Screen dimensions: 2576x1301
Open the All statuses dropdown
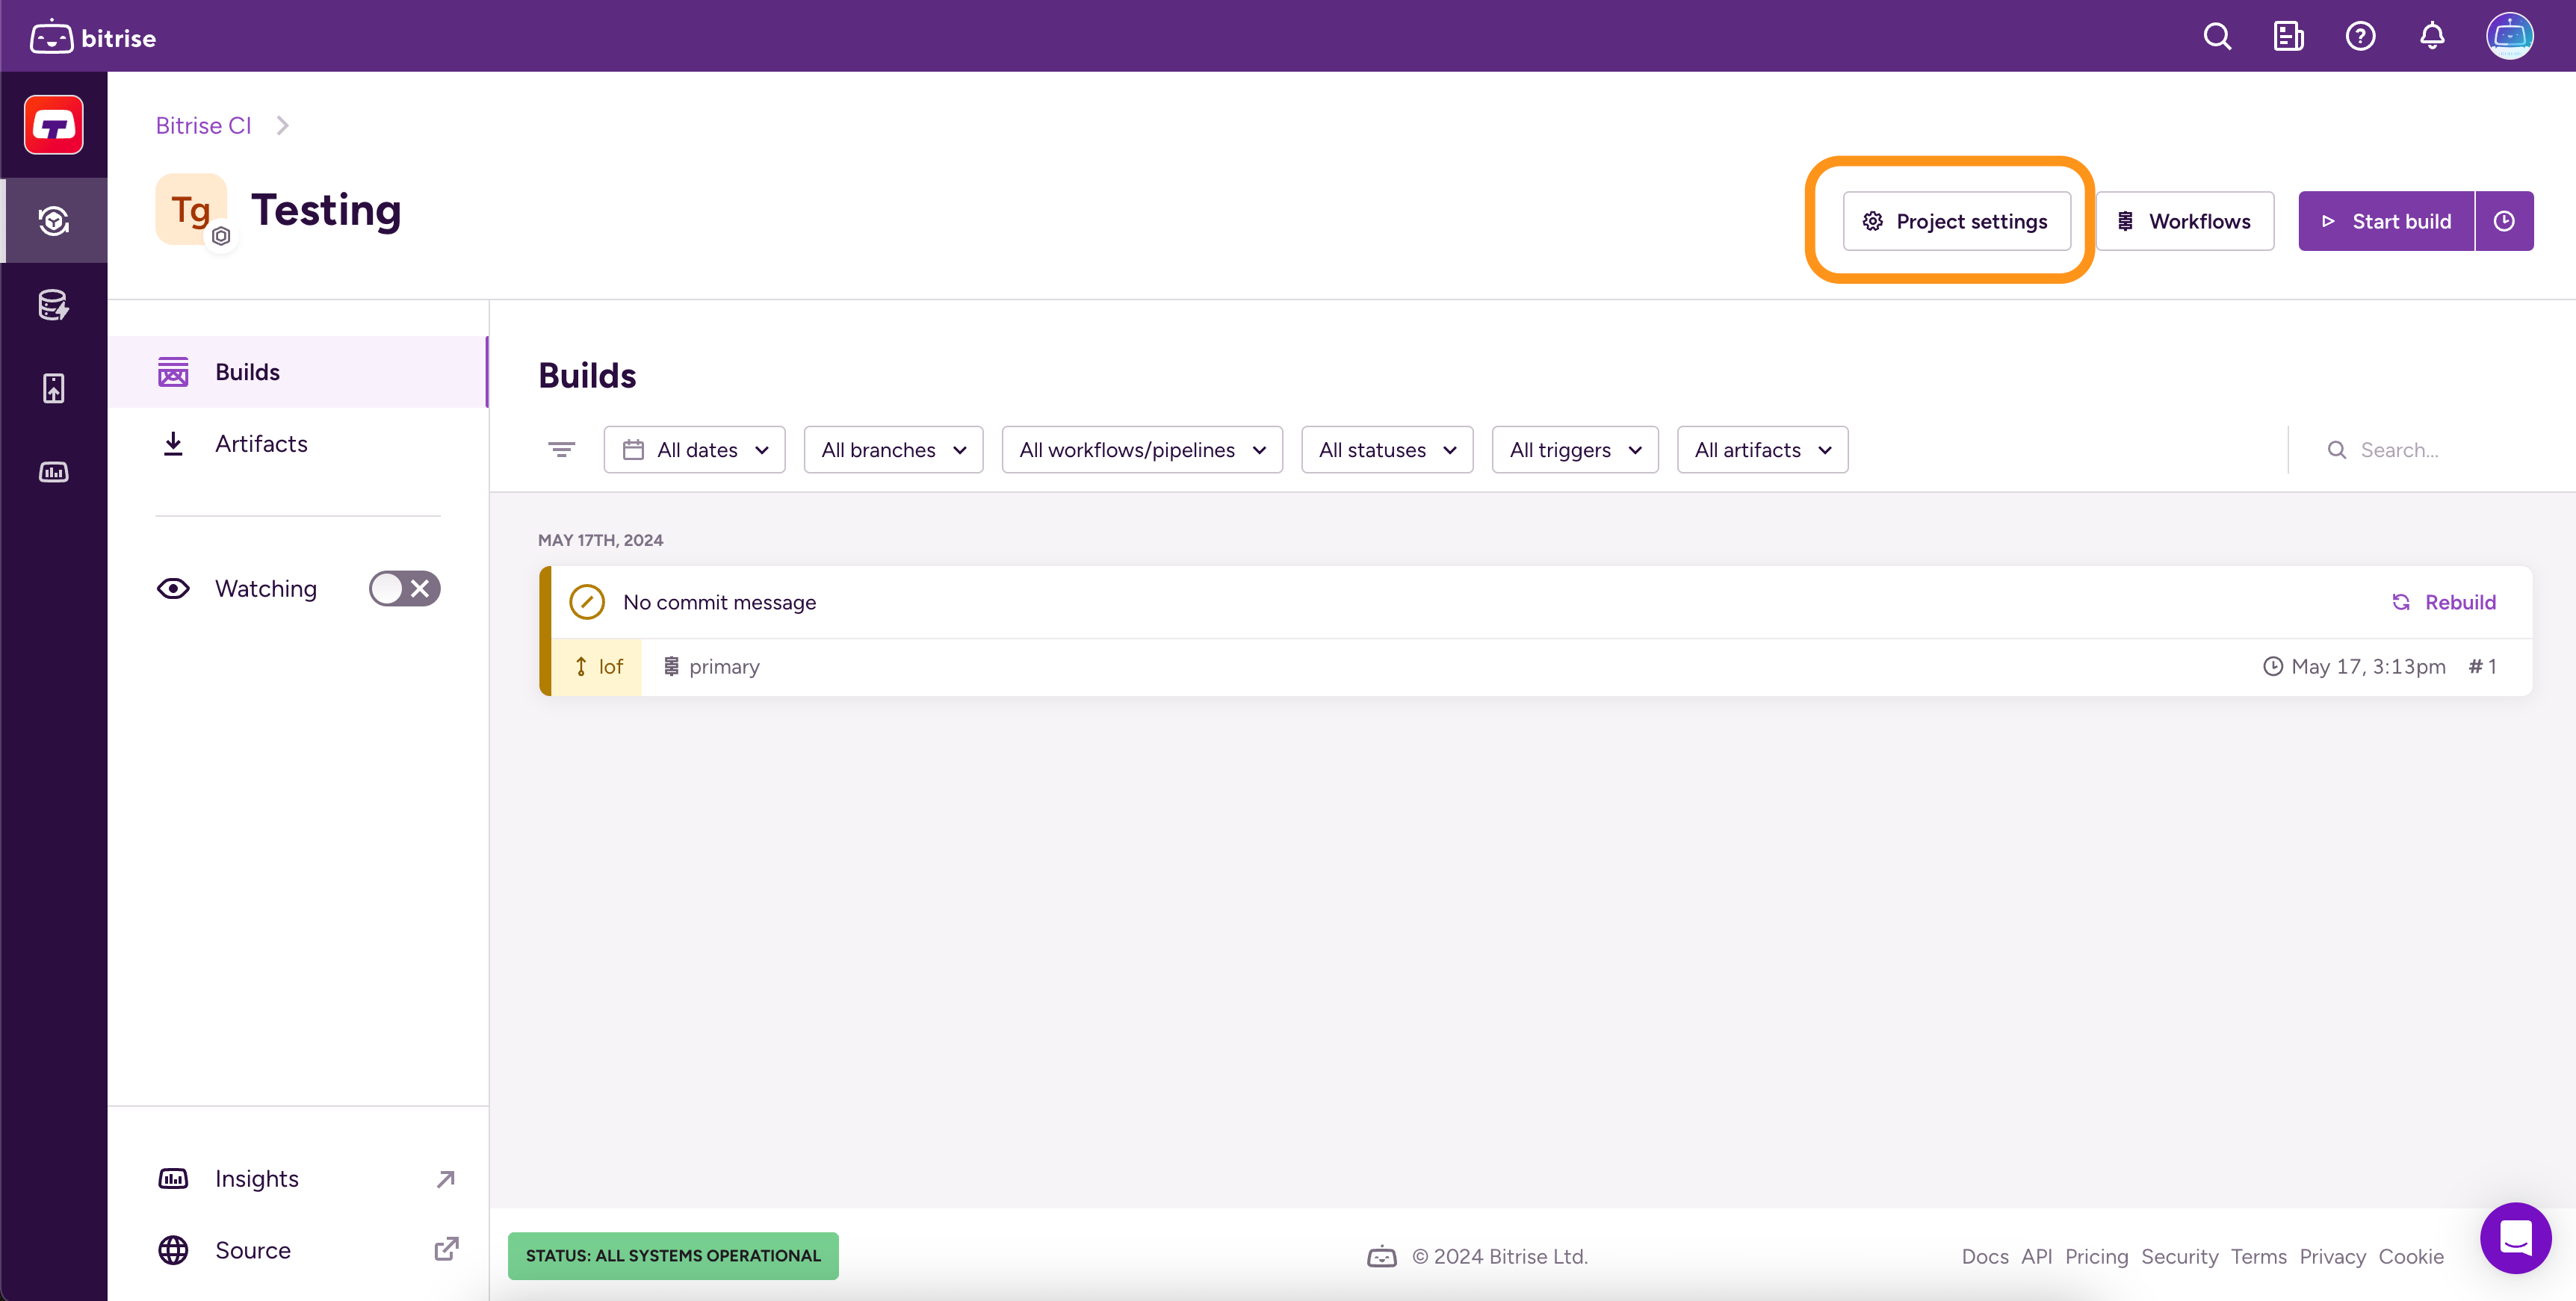[x=1386, y=449]
